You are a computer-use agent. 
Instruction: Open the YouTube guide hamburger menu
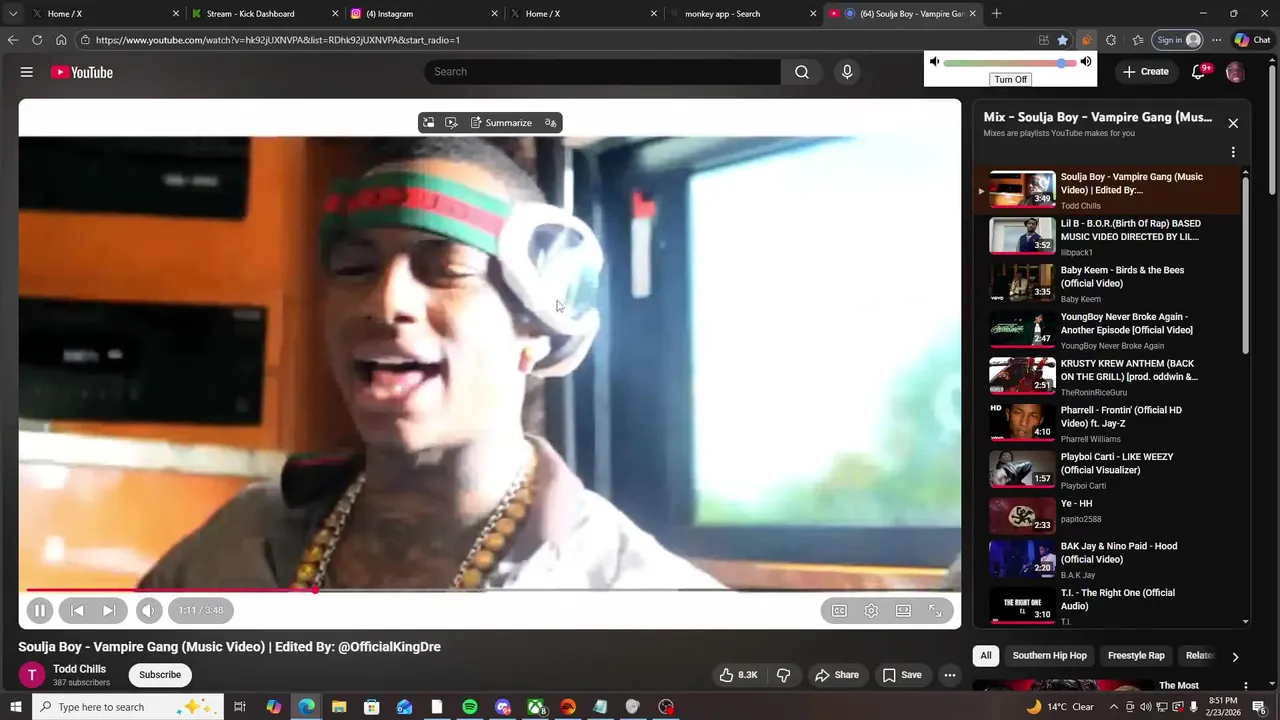tap(27, 72)
